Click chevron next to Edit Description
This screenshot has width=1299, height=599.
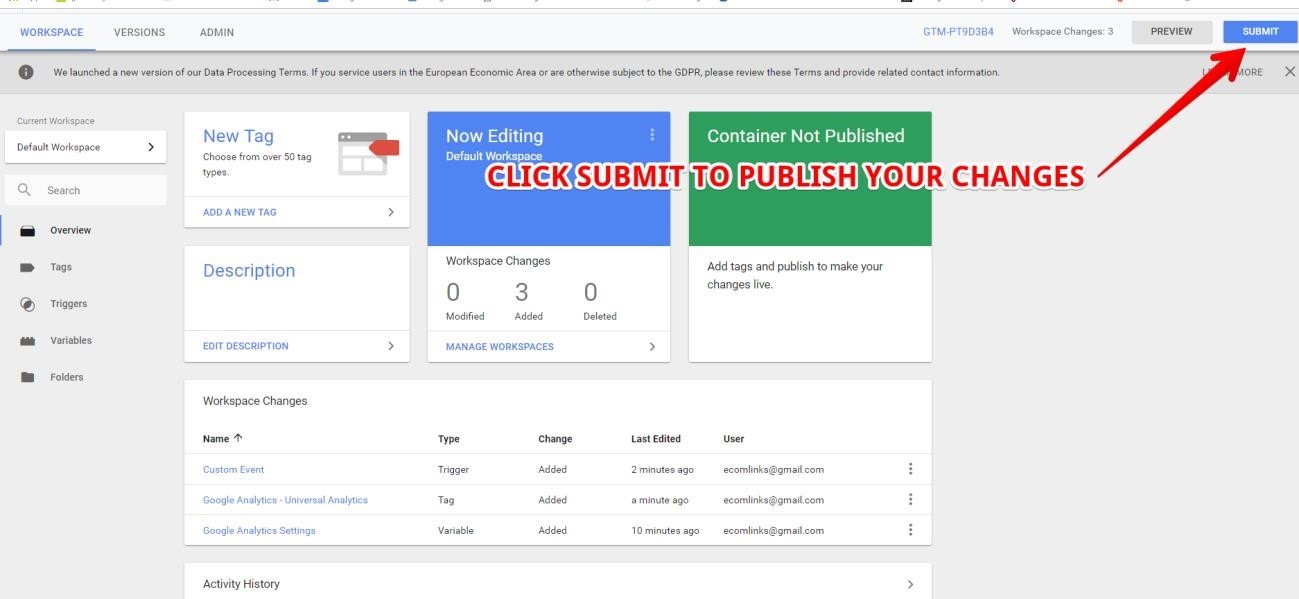(x=391, y=346)
